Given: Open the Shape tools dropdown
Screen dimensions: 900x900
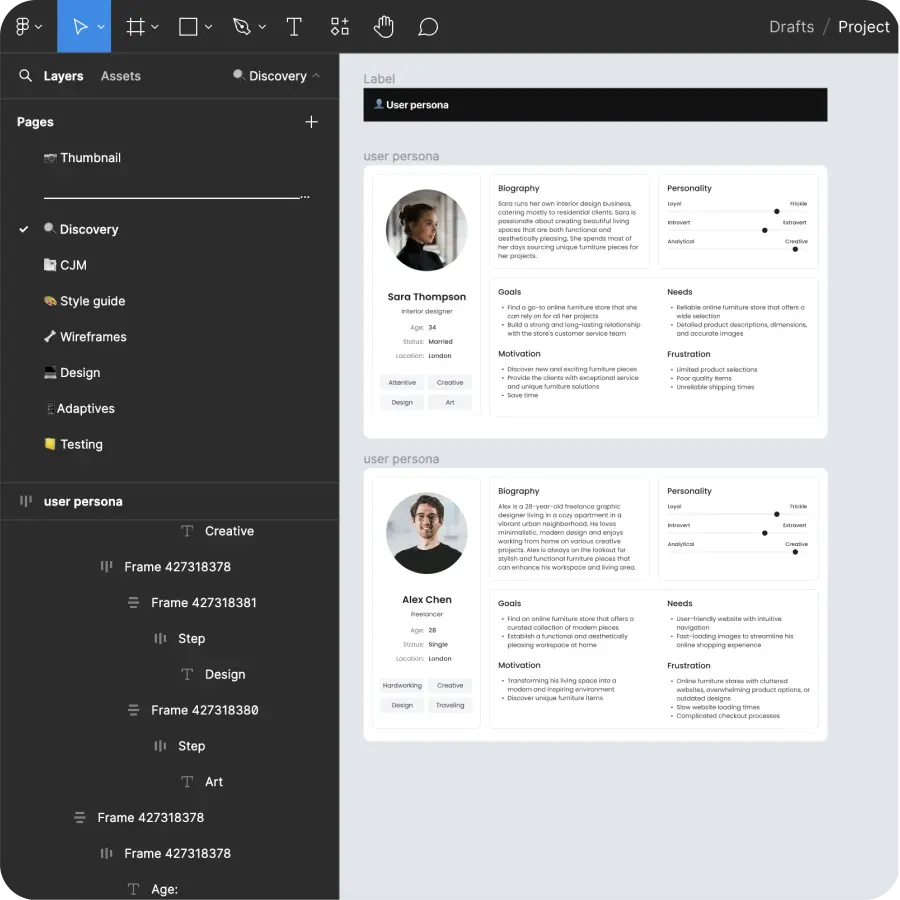Looking at the screenshot, I should point(206,27).
